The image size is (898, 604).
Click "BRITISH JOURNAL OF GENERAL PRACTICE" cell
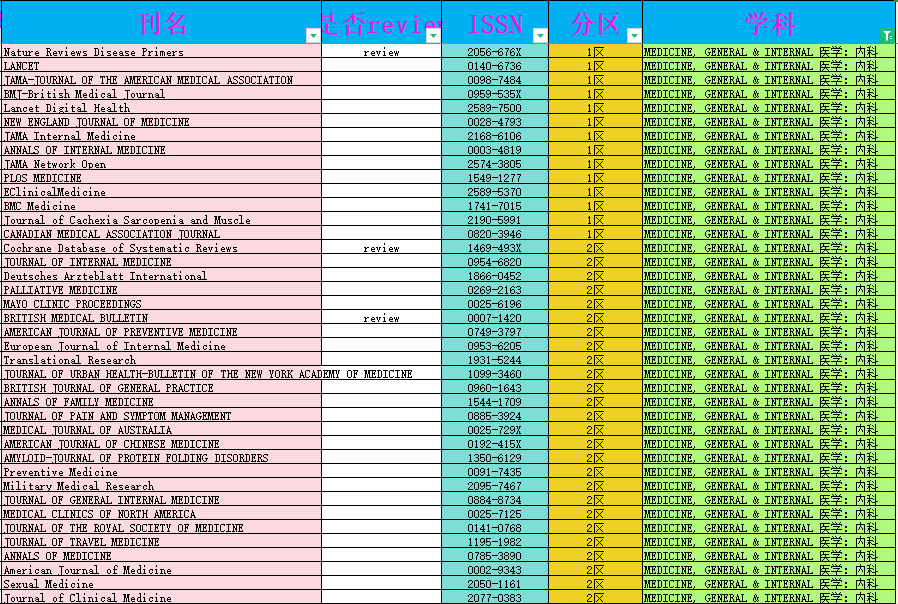[162, 388]
